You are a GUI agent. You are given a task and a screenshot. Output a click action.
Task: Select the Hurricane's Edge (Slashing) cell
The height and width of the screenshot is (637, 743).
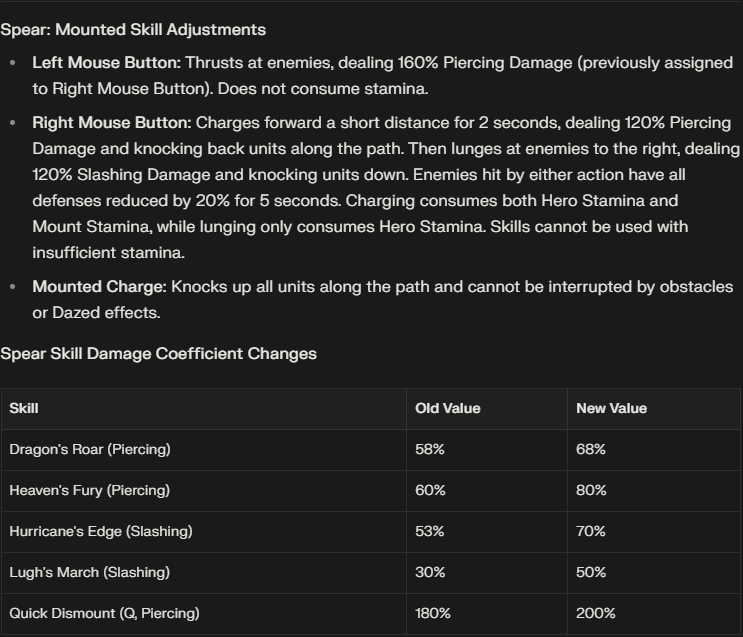point(204,532)
